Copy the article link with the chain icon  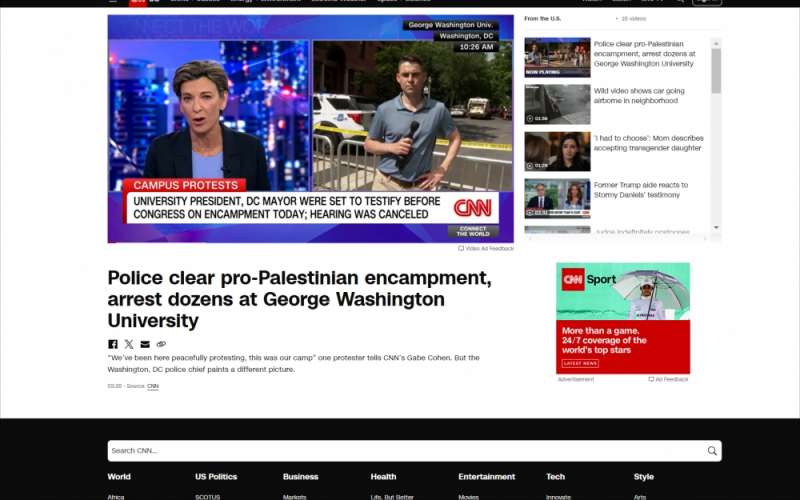pyautogui.click(x=161, y=344)
